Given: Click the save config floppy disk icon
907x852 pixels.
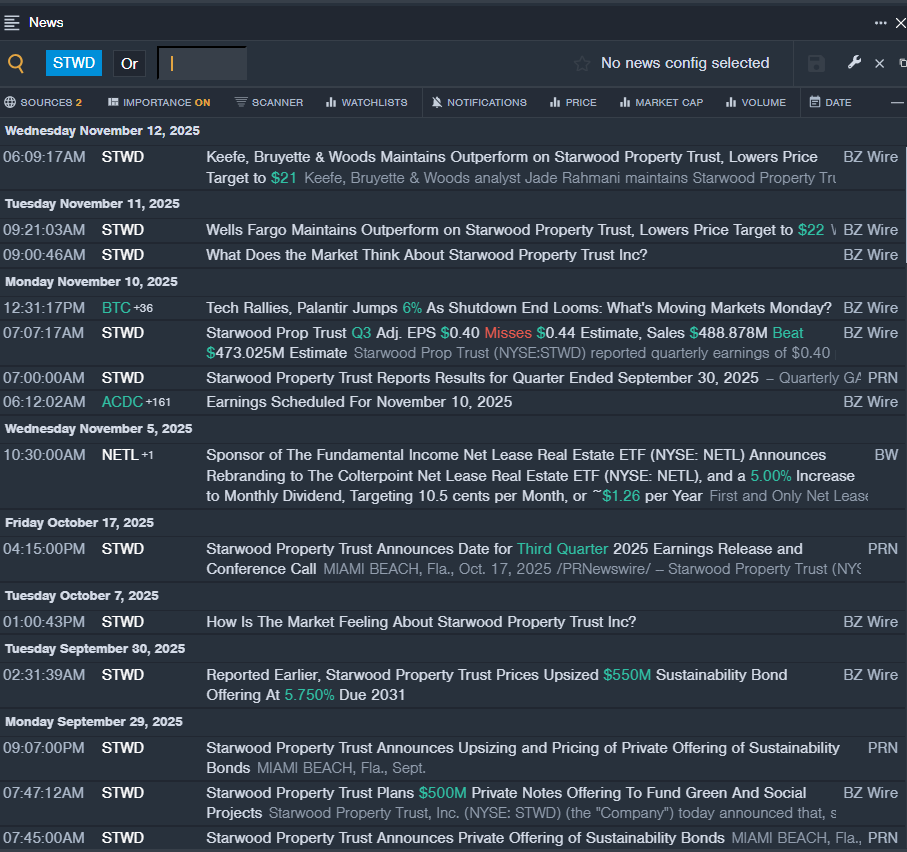Looking at the screenshot, I should 816,64.
